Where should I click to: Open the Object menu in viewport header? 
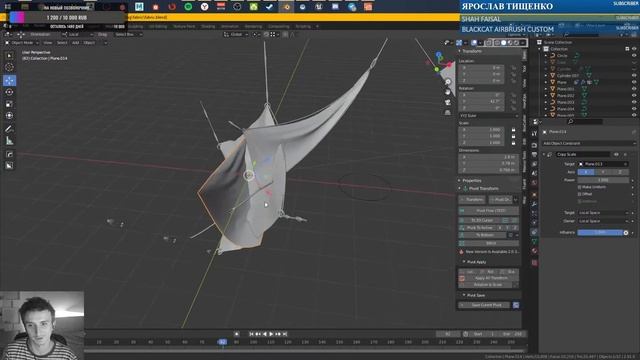coord(89,42)
